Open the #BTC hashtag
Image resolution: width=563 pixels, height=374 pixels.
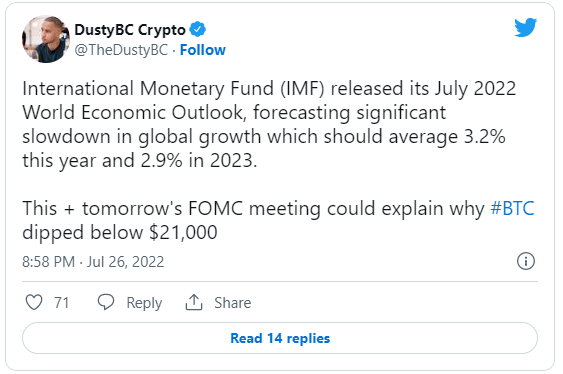pos(512,208)
